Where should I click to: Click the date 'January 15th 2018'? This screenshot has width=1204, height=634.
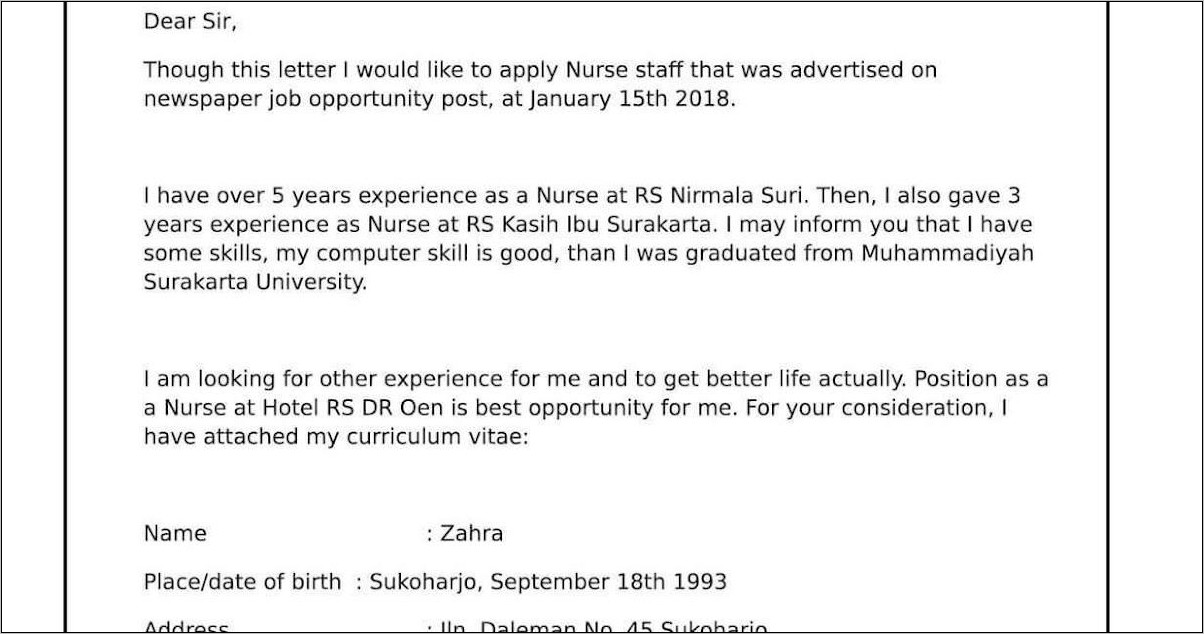[631, 100]
